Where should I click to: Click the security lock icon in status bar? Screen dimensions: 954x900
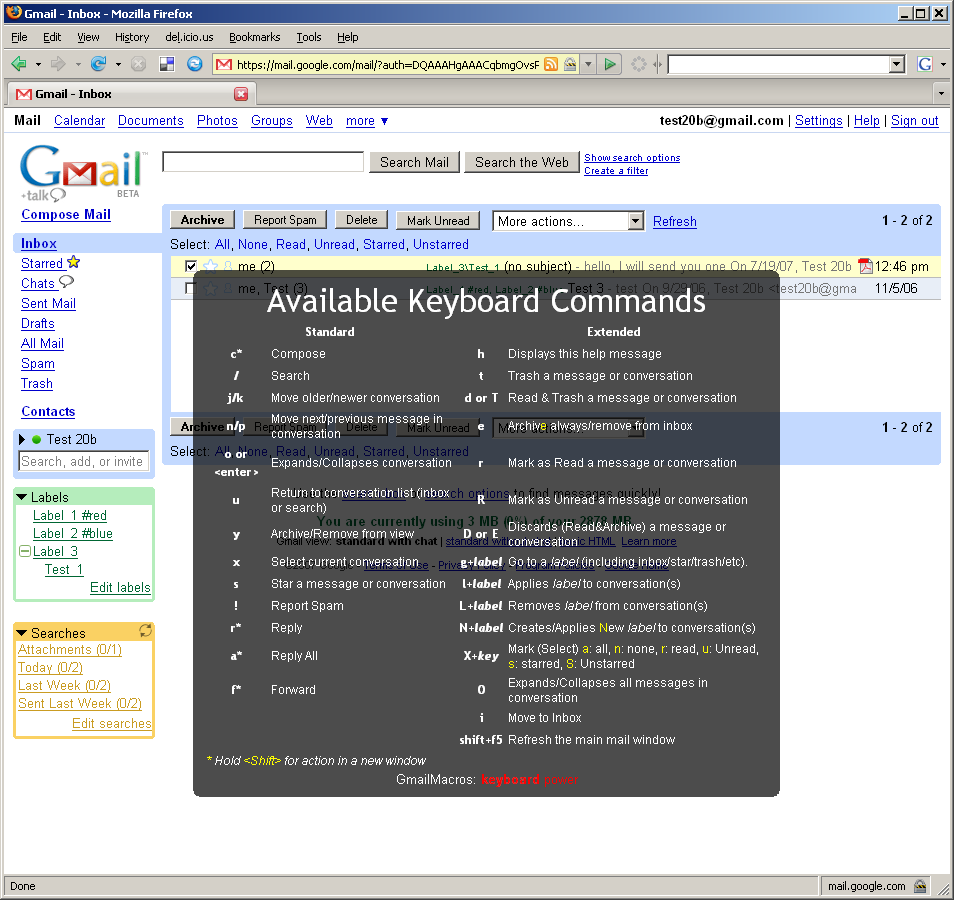pyautogui.click(x=921, y=886)
